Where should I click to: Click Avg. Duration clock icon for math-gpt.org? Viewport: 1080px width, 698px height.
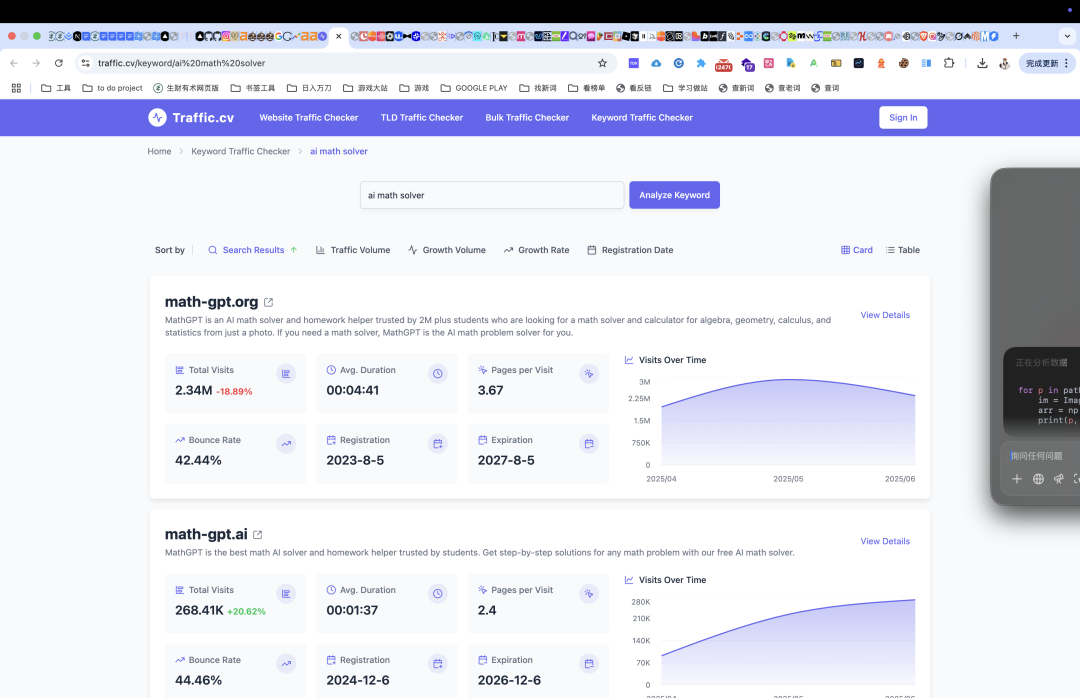click(x=437, y=373)
